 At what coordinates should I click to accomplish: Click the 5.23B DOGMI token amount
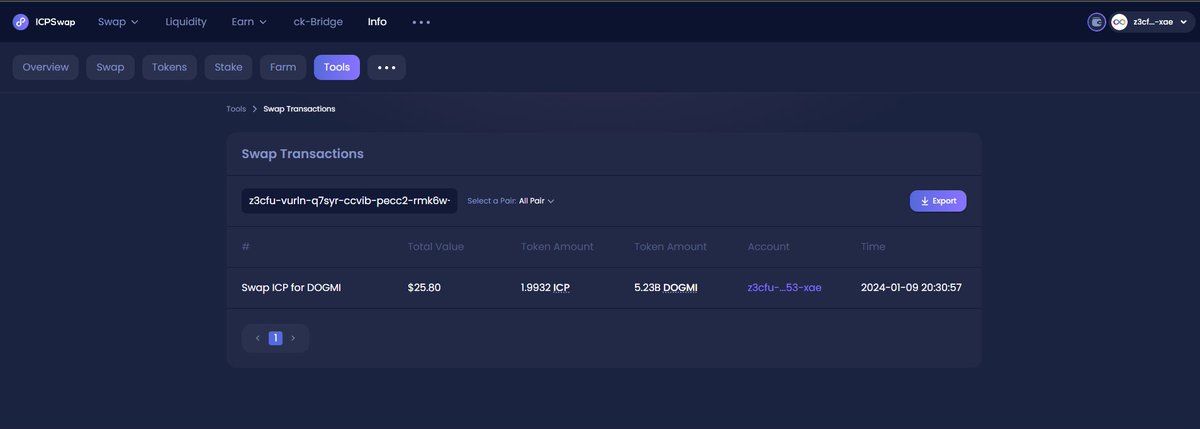click(666, 288)
